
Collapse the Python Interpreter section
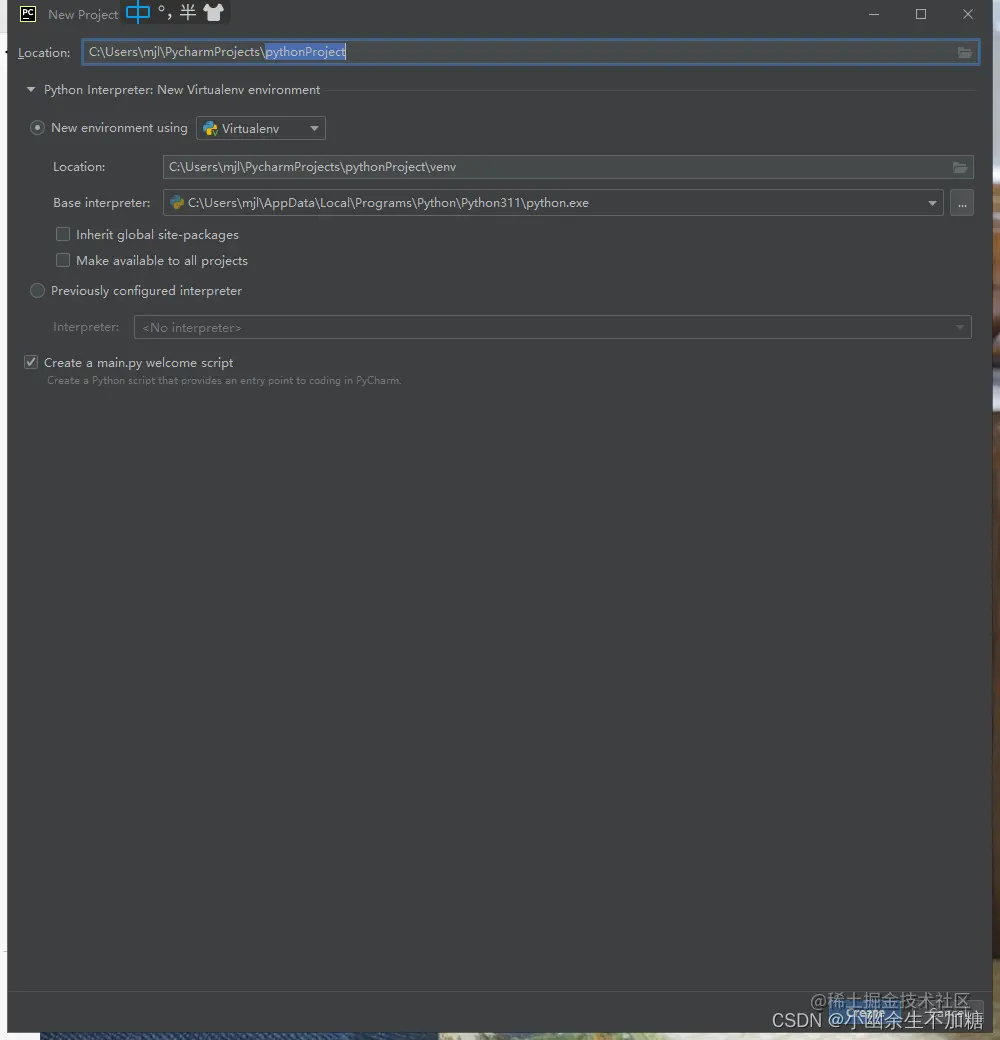pos(31,90)
